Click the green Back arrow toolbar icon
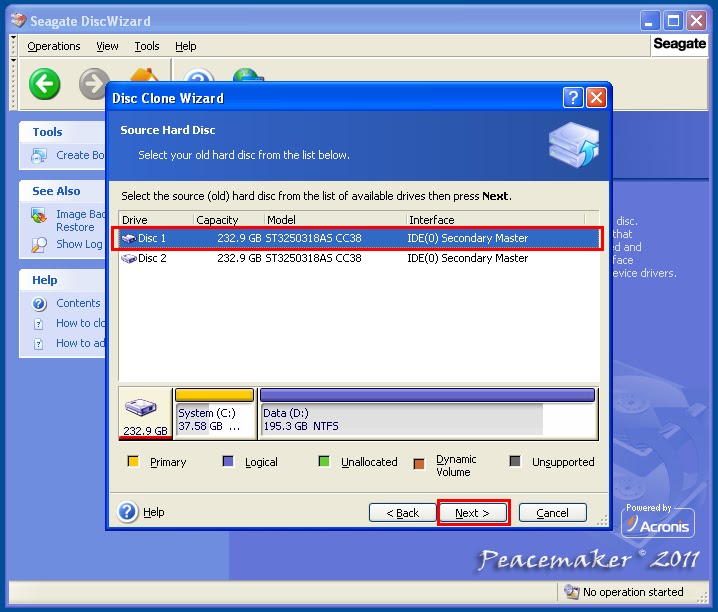 point(44,84)
